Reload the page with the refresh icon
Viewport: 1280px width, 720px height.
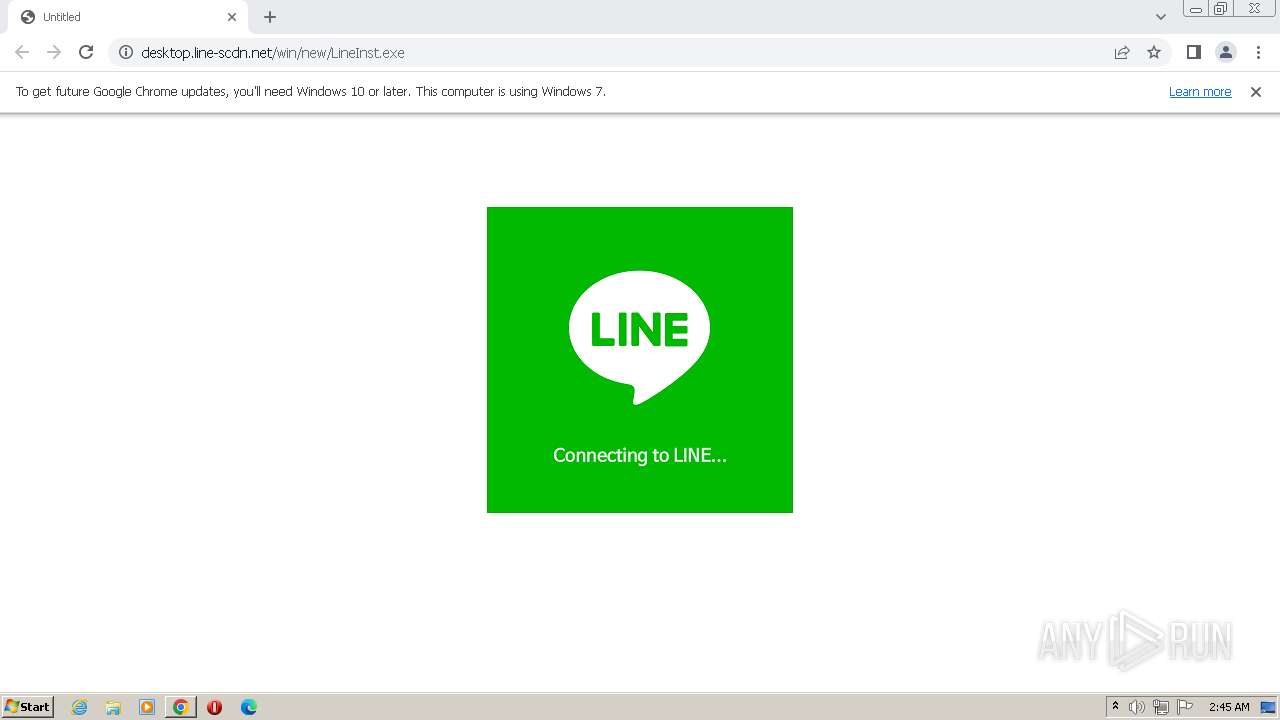tap(86, 52)
